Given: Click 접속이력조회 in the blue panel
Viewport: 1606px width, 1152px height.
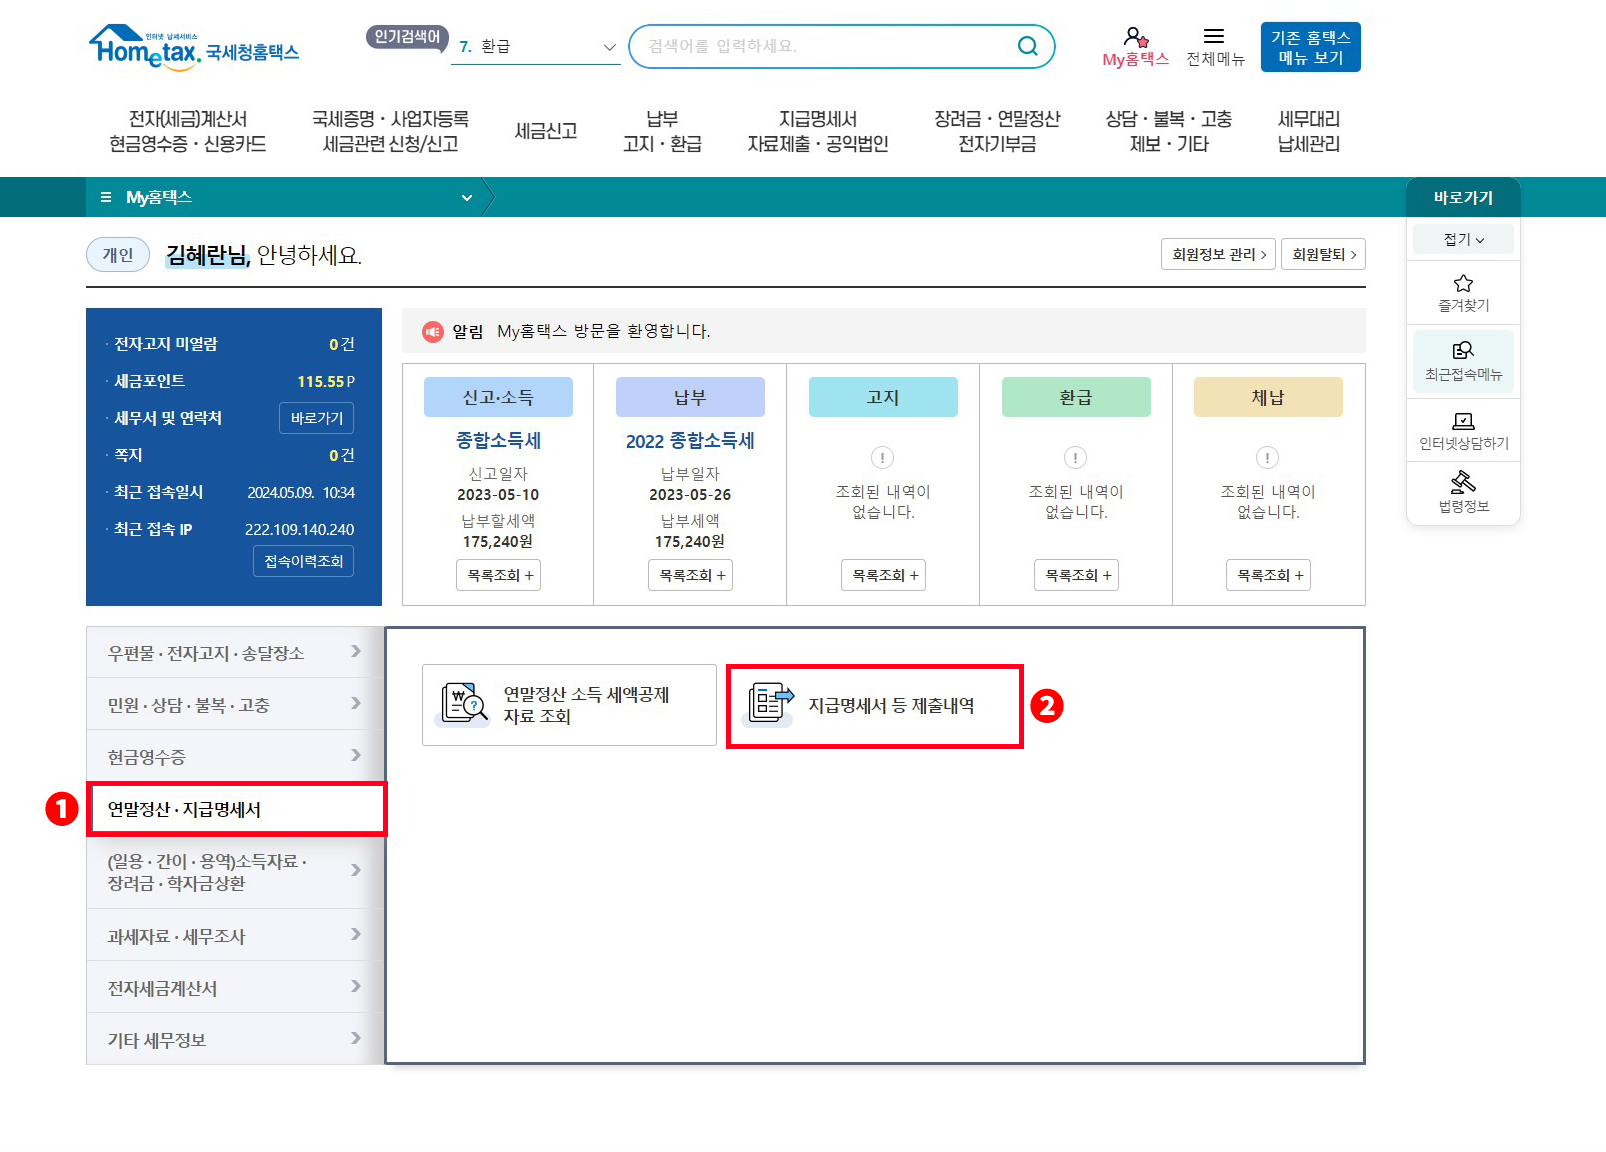Looking at the screenshot, I should [x=303, y=561].
